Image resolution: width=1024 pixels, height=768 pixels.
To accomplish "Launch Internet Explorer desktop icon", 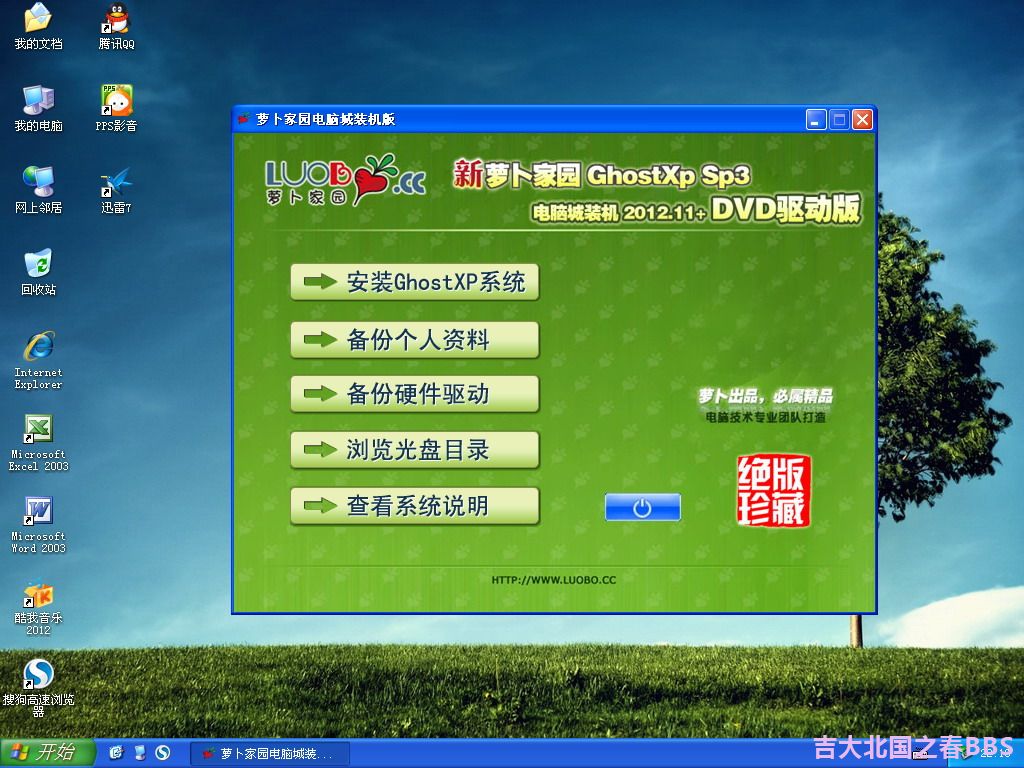I will pyautogui.click(x=38, y=347).
